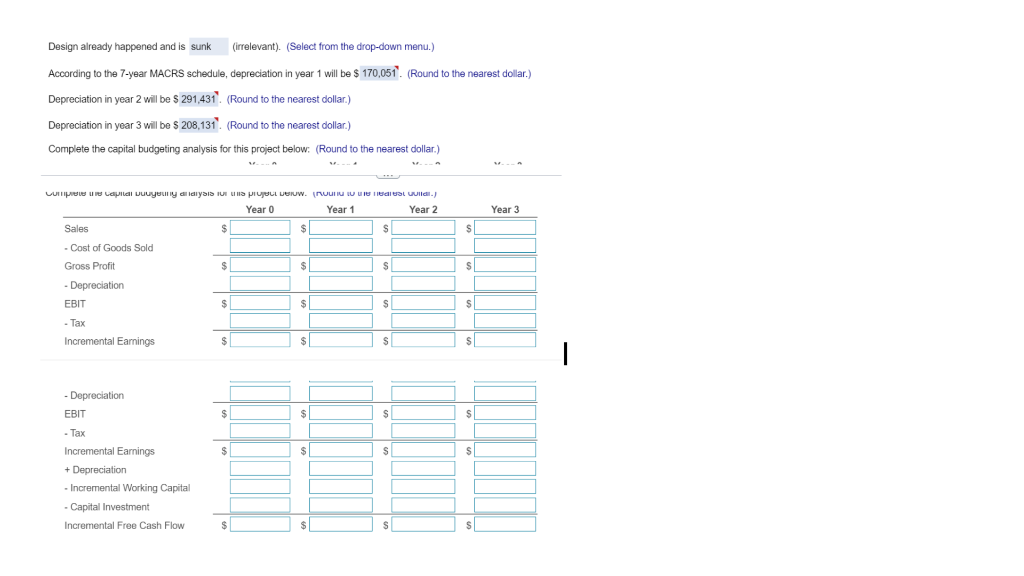Select Cost of Goods Sold Year 1 field
The image size is (1024, 576).
(x=341, y=246)
